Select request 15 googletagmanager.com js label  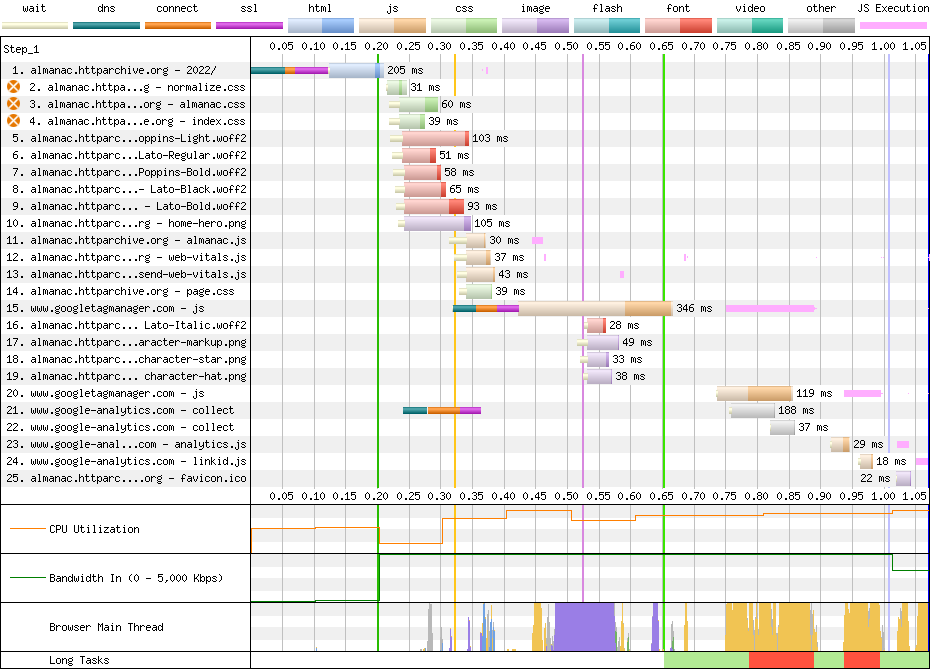click(x=105, y=308)
